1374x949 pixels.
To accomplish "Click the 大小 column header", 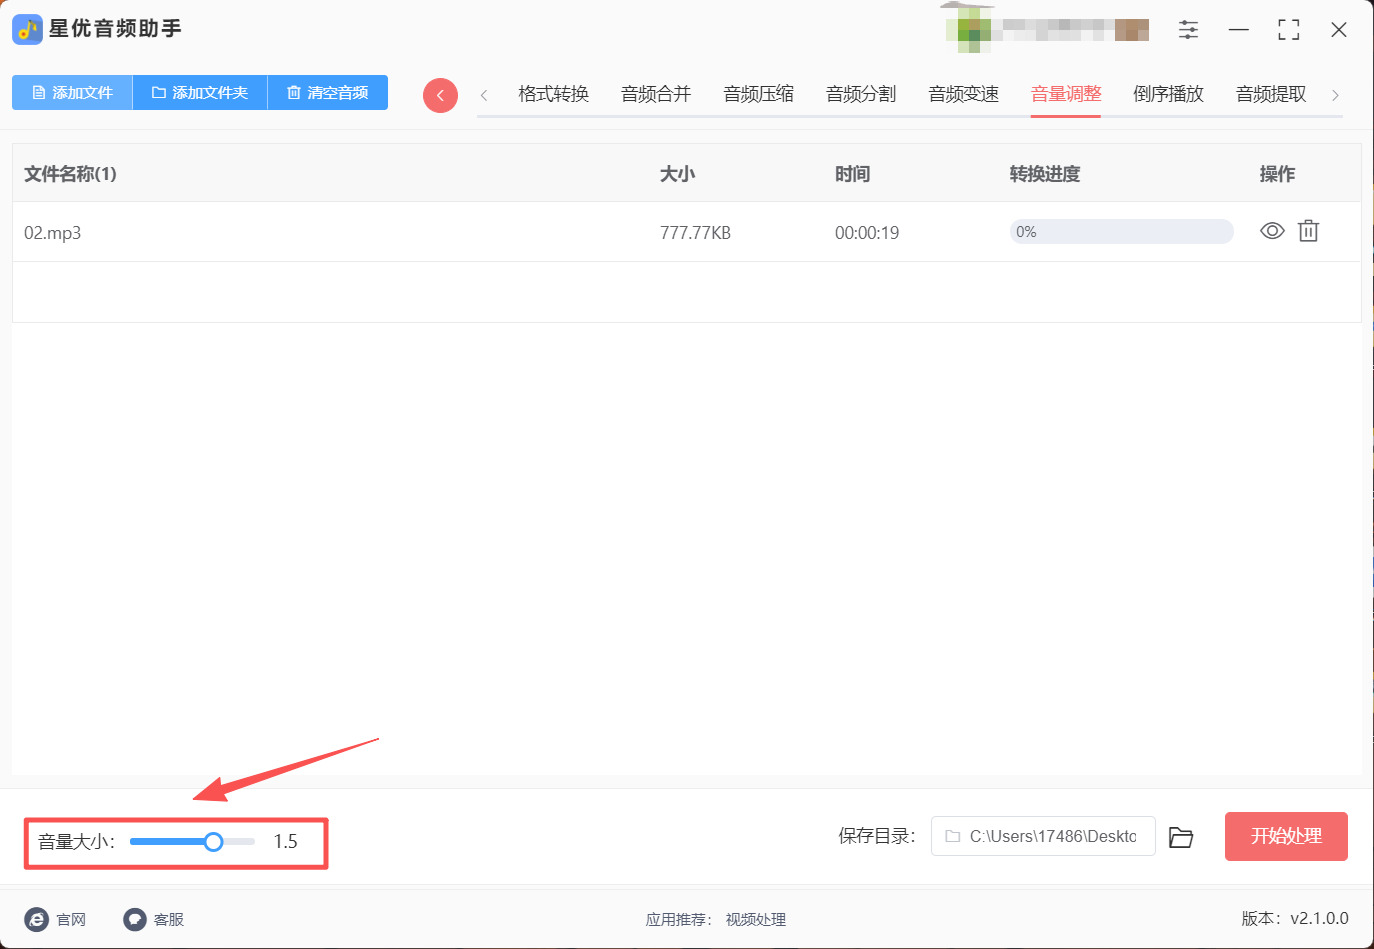I will click(x=677, y=174).
